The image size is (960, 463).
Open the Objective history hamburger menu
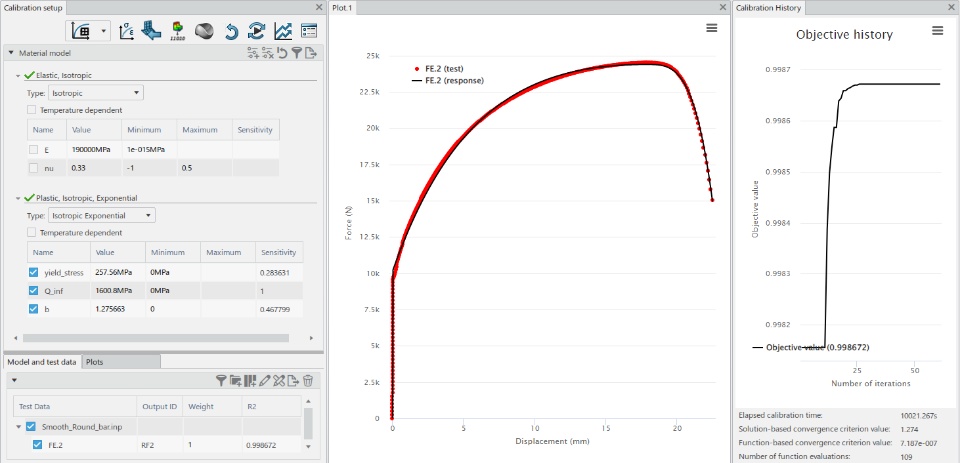(x=937, y=31)
